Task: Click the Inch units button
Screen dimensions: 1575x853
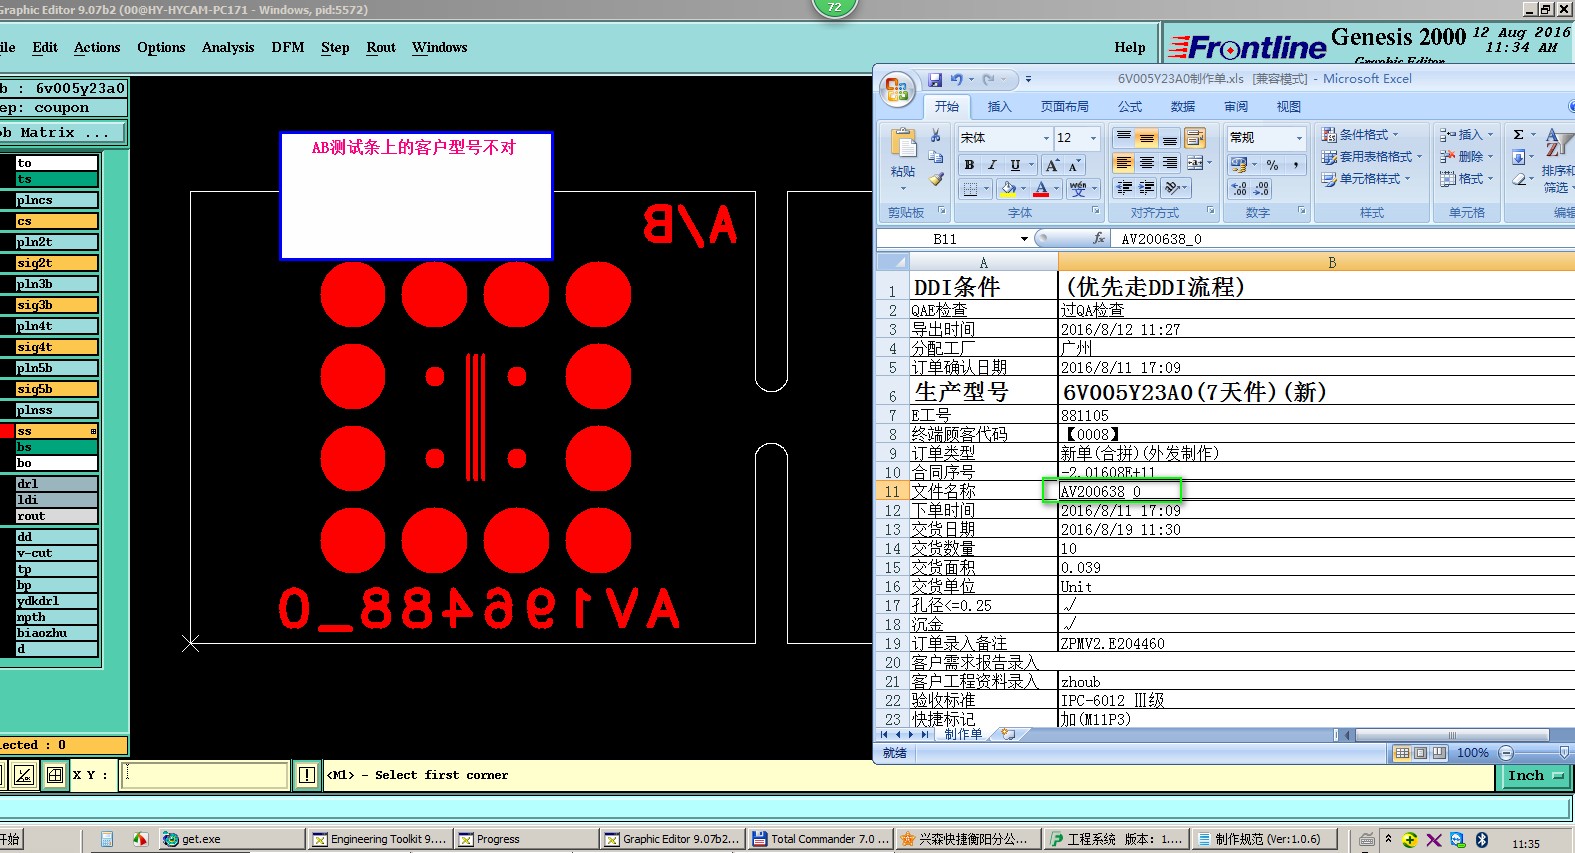Action: (1535, 776)
